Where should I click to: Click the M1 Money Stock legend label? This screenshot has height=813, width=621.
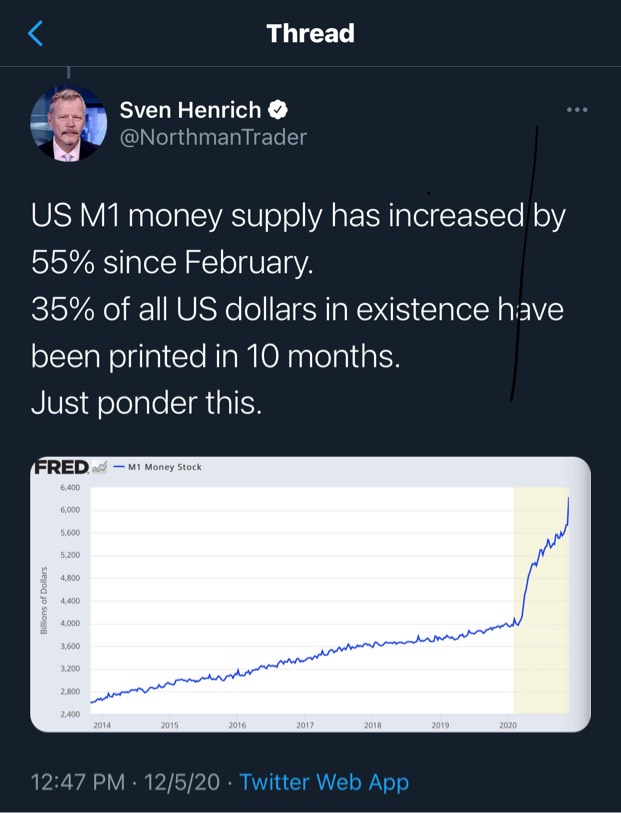pyautogui.click(x=164, y=467)
